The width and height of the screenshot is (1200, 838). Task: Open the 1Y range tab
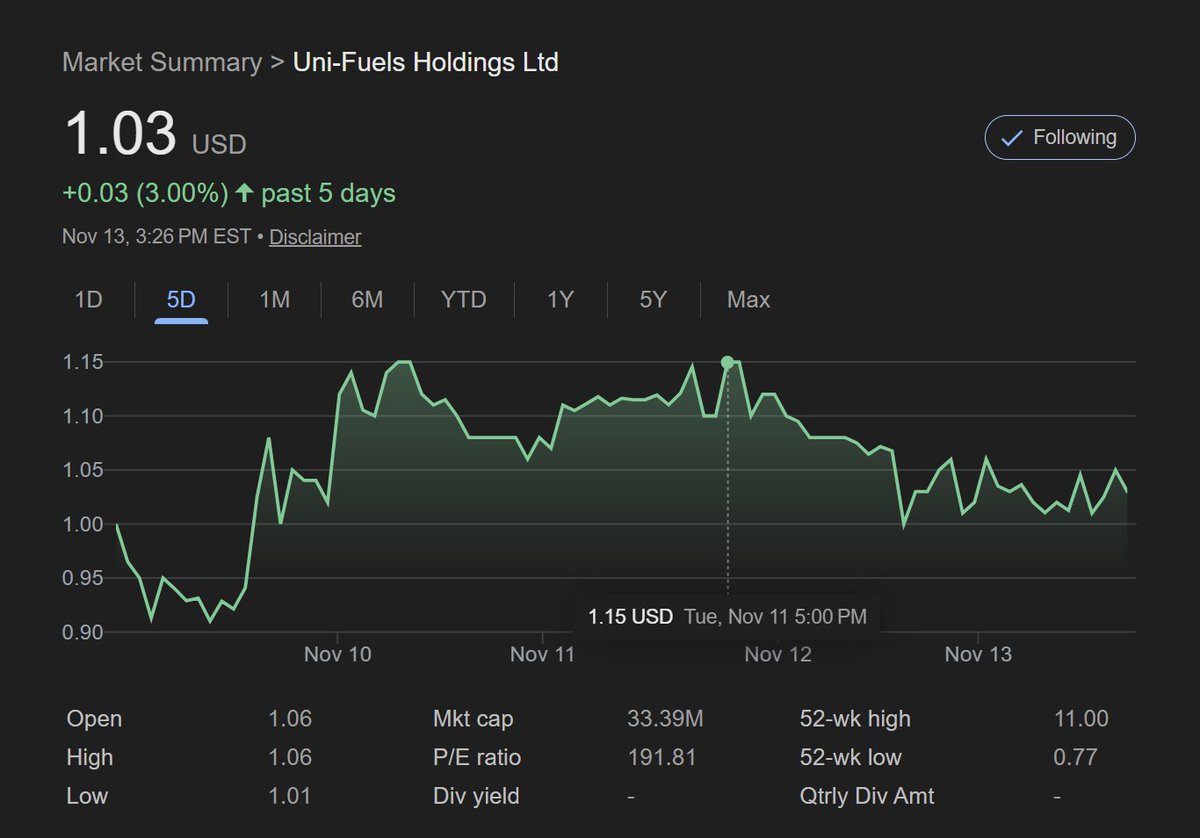click(560, 299)
